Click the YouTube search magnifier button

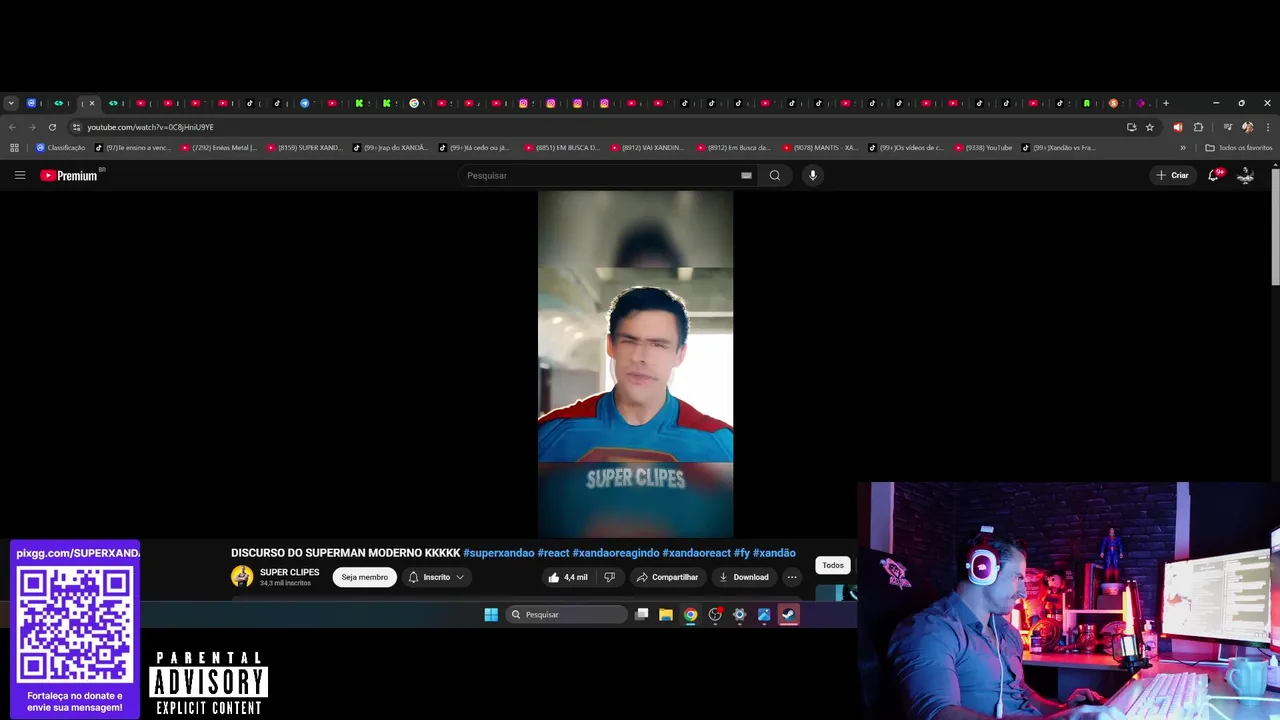pyautogui.click(x=774, y=175)
